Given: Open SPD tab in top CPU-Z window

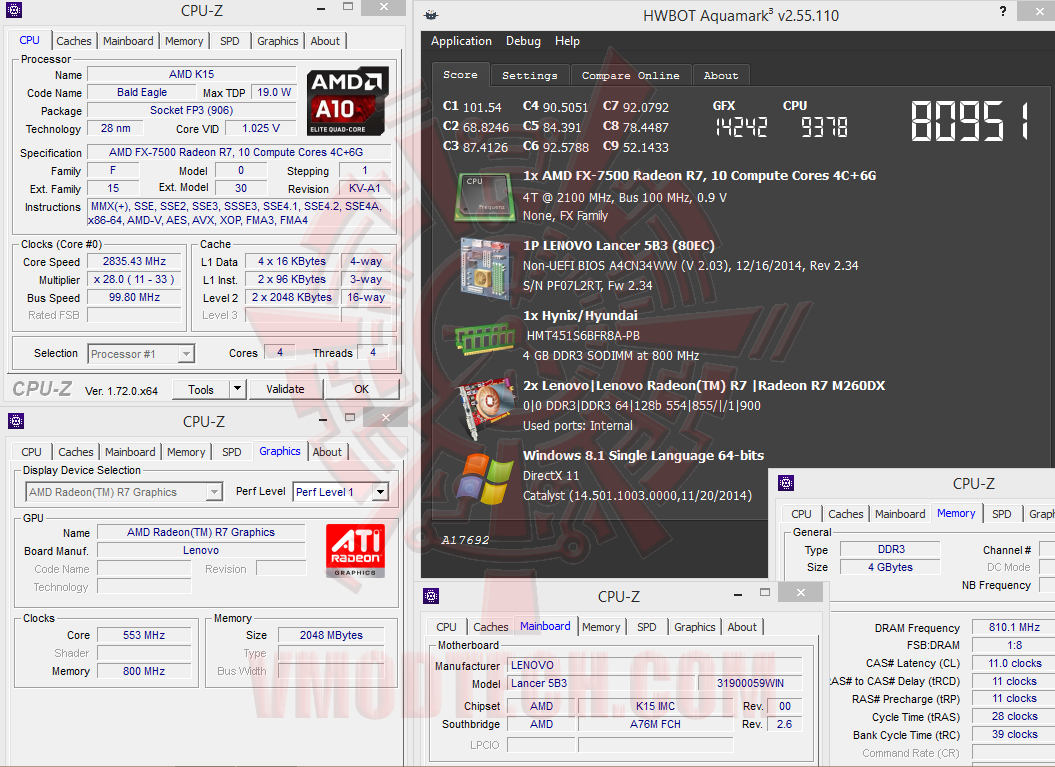Looking at the screenshot, I should (230, 41).
